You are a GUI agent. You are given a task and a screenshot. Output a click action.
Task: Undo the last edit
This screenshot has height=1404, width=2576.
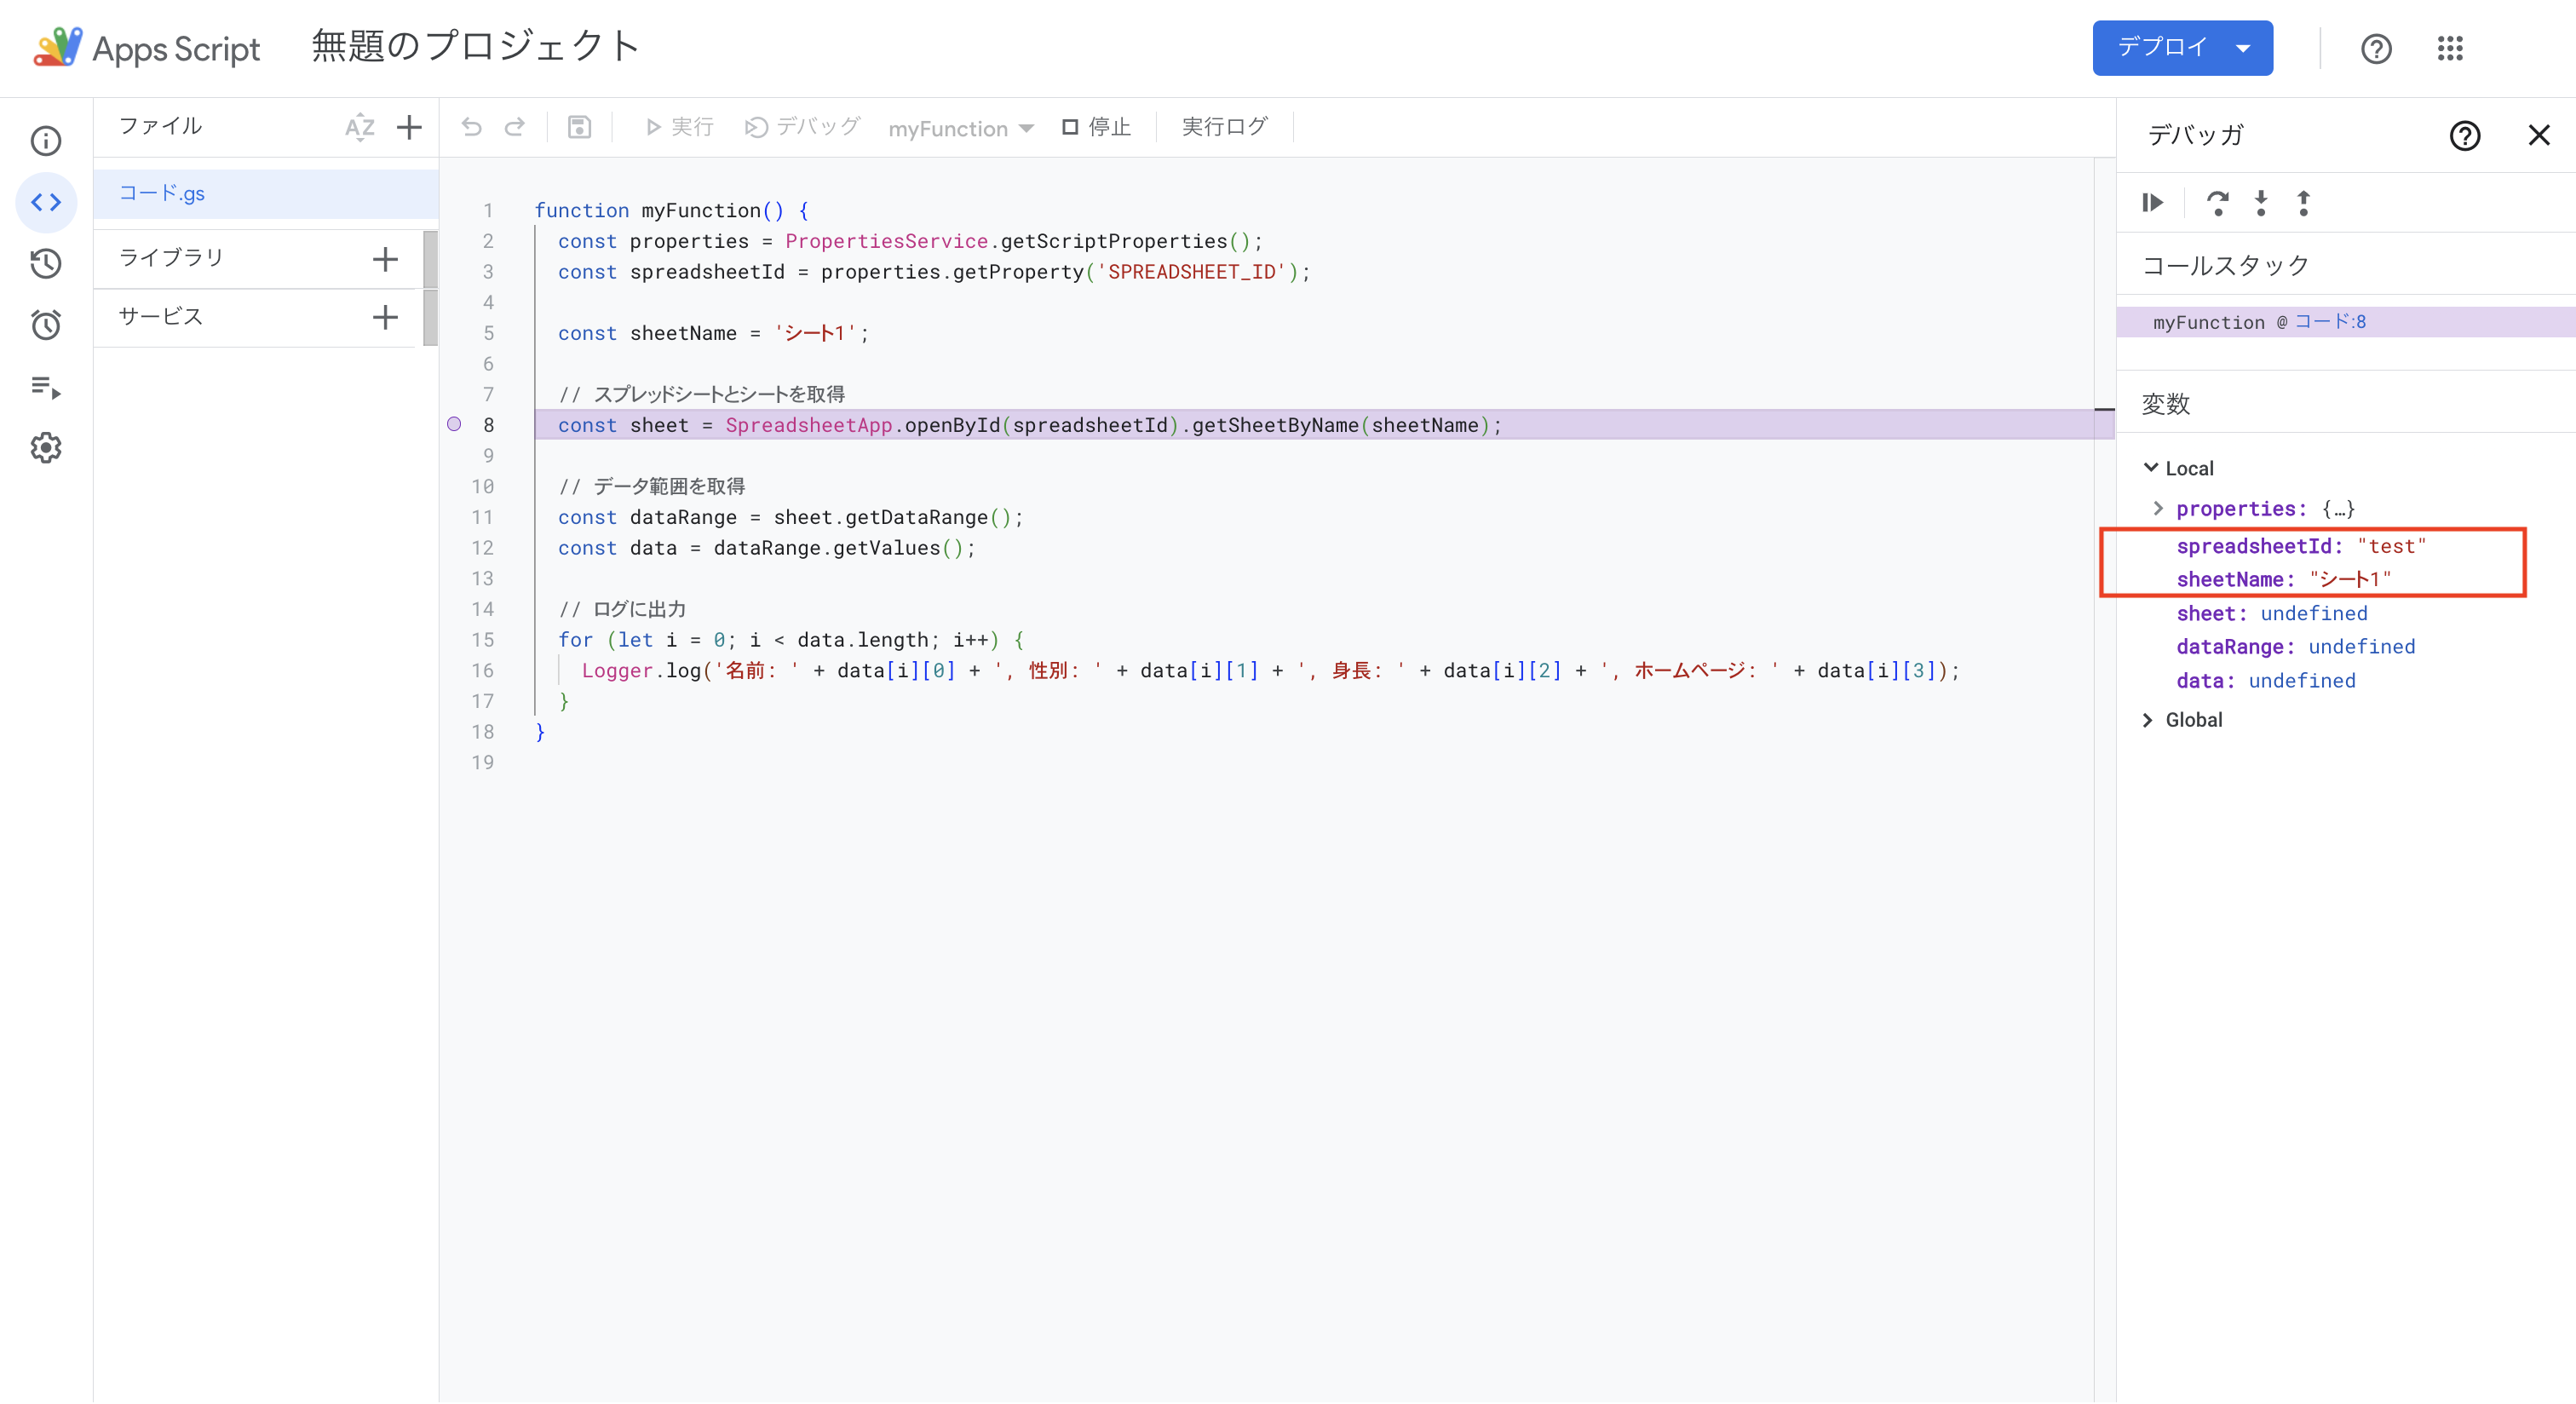coord(471,127)
